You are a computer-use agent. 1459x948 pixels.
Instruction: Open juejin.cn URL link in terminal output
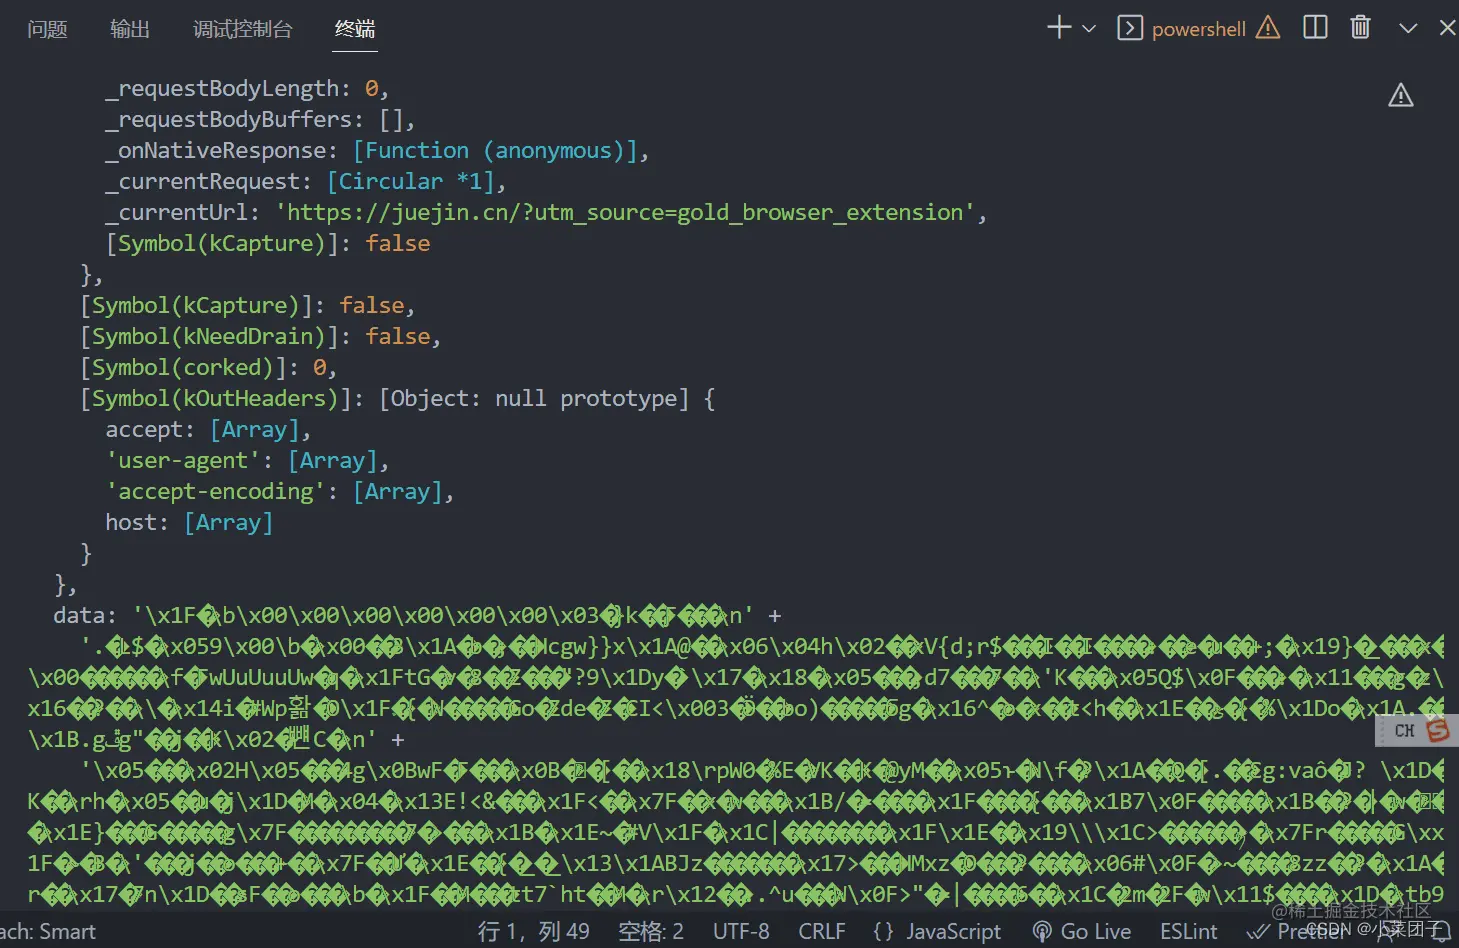coord(625,212)
